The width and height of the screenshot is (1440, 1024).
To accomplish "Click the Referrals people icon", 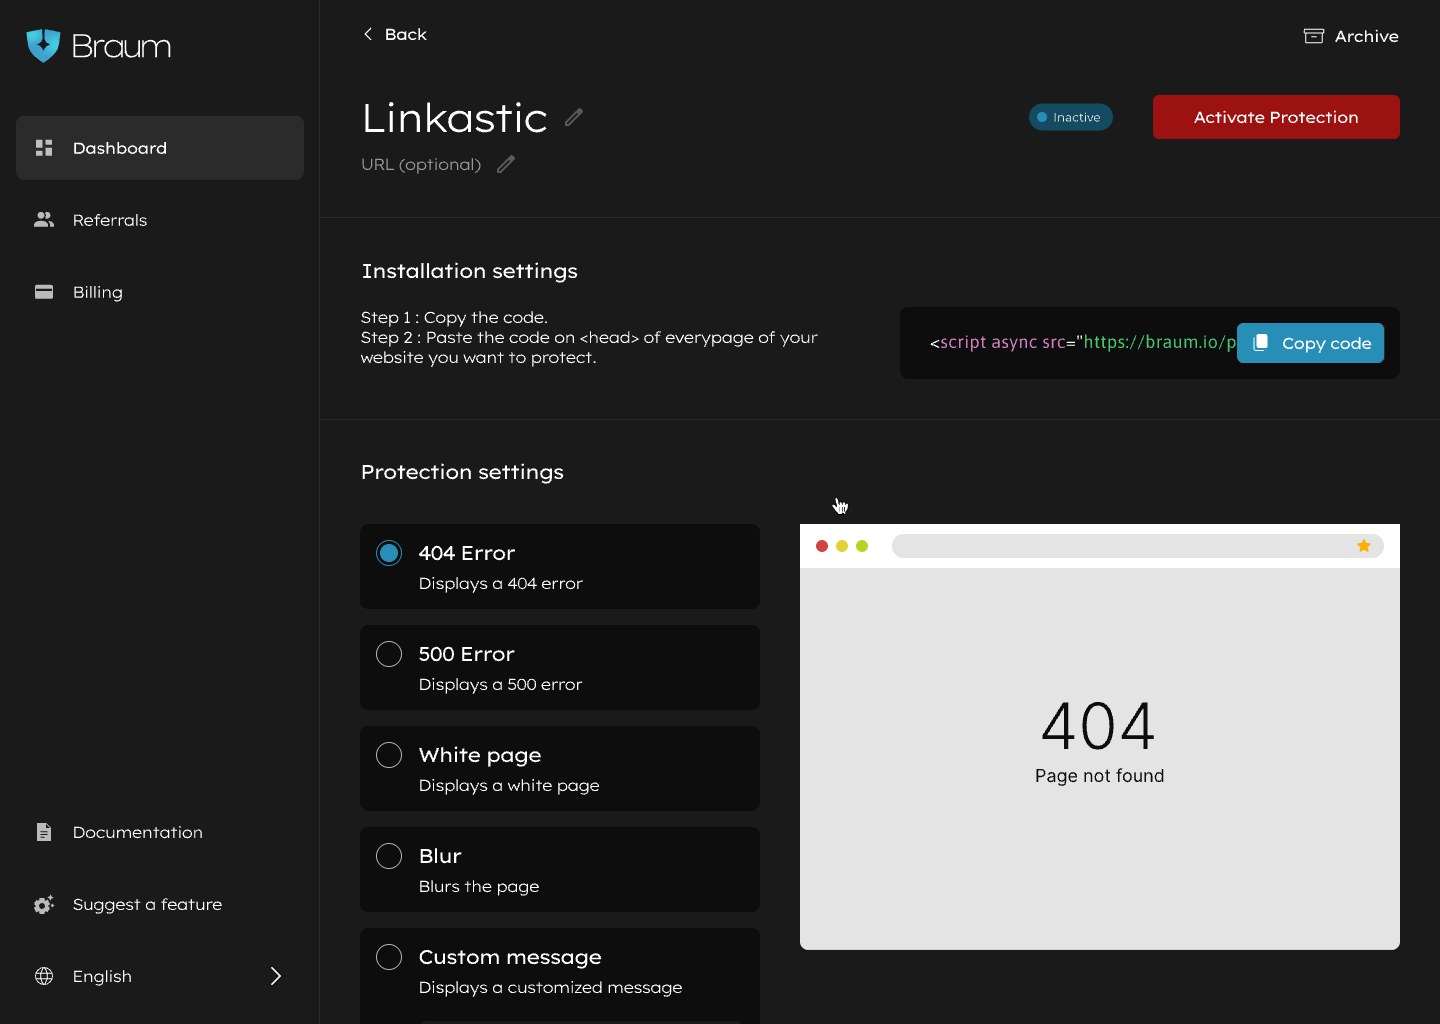I will point(44,220).
